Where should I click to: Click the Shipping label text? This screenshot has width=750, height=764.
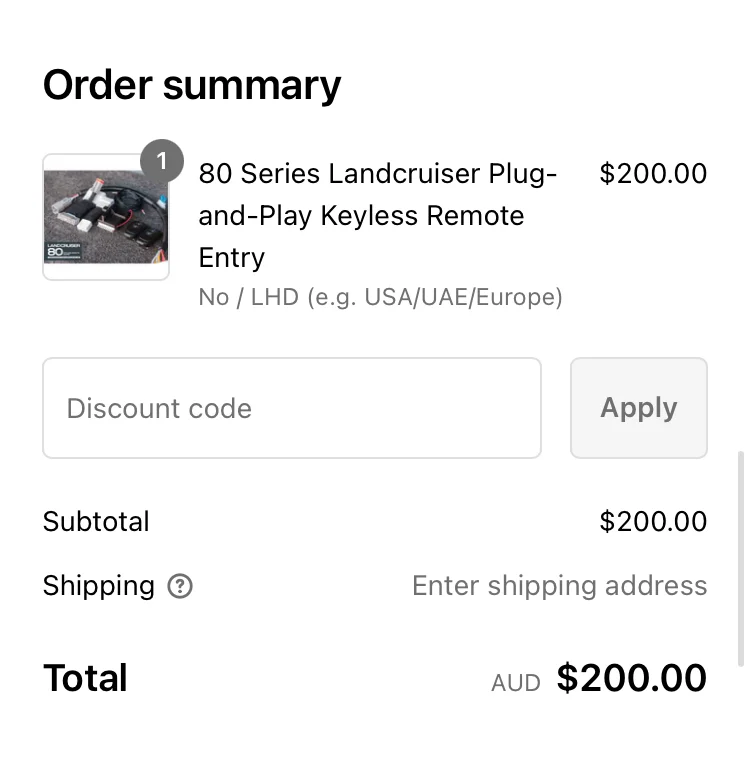pos(98,586)
